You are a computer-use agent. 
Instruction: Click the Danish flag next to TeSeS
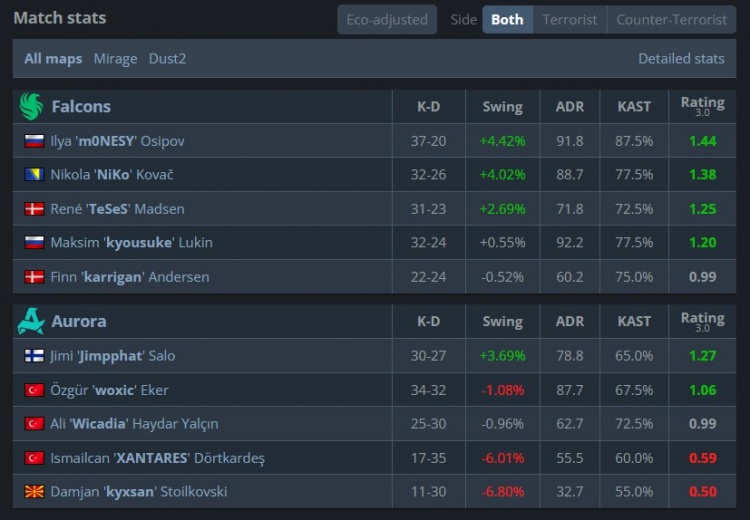click(34, 209)
